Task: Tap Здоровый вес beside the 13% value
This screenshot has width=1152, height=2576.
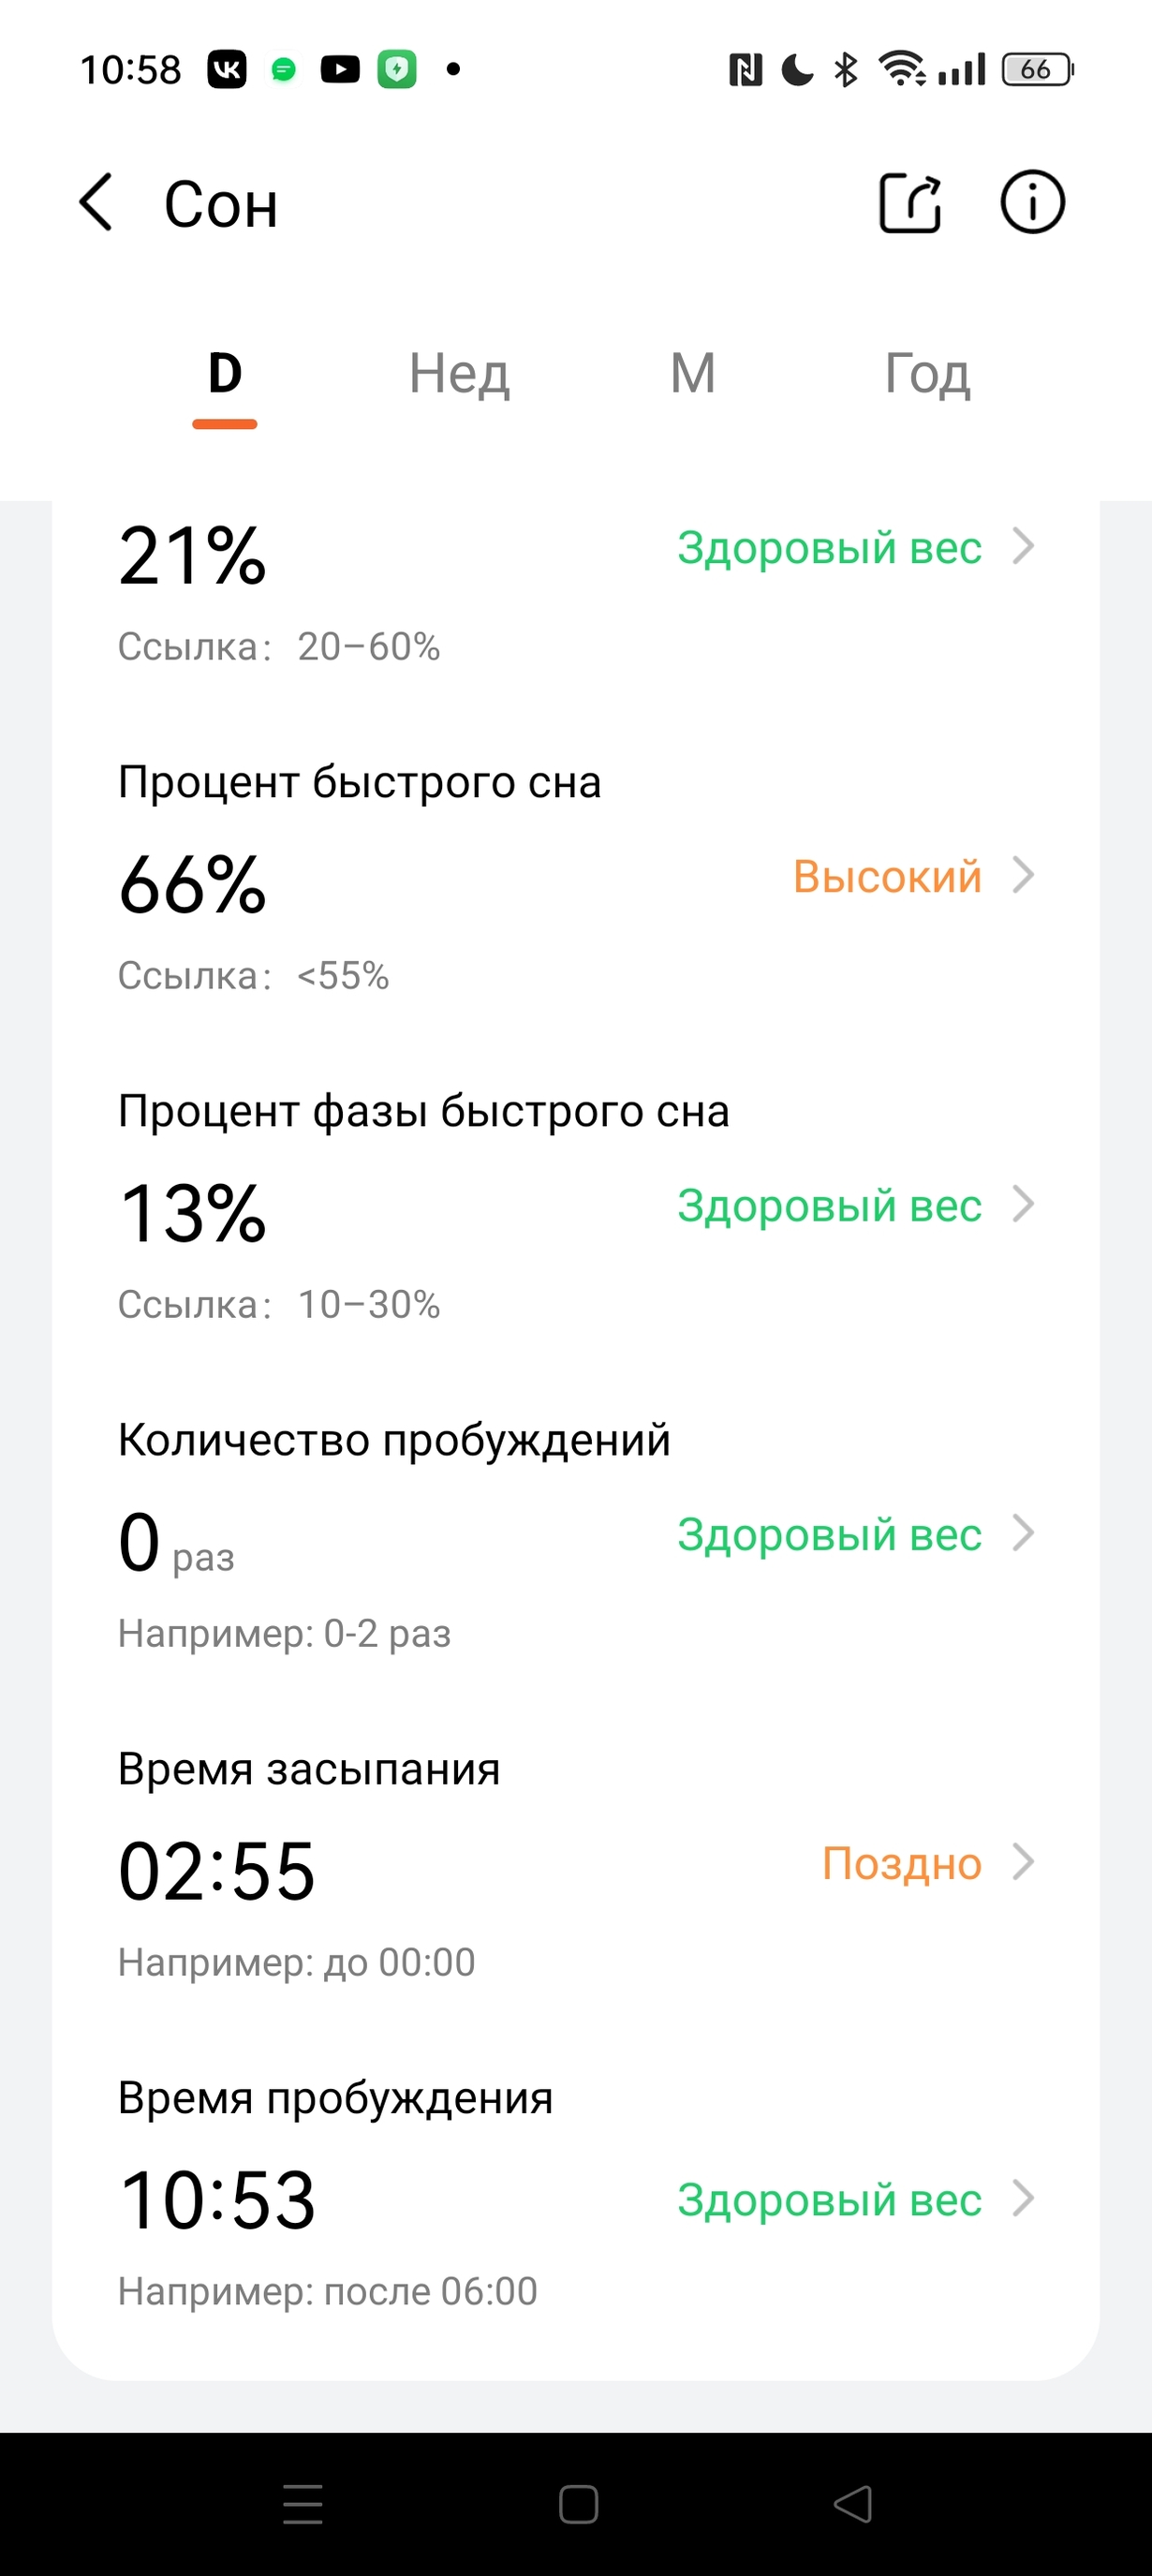Action: (x=829, y=1205)
